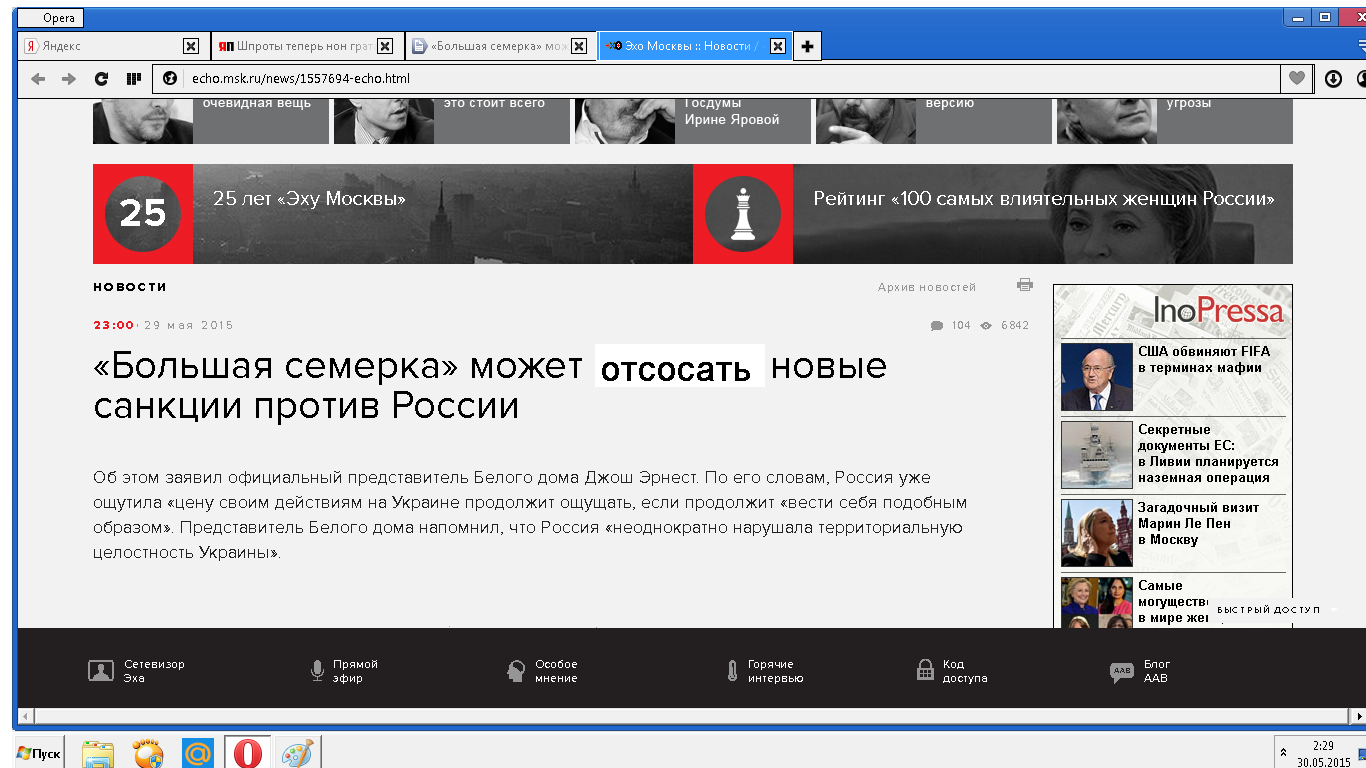This screenshot has width=1366, height=768.
Task: Open the Сетевизор Эха link
Action: pyautogui.click(x=154, y=671)
